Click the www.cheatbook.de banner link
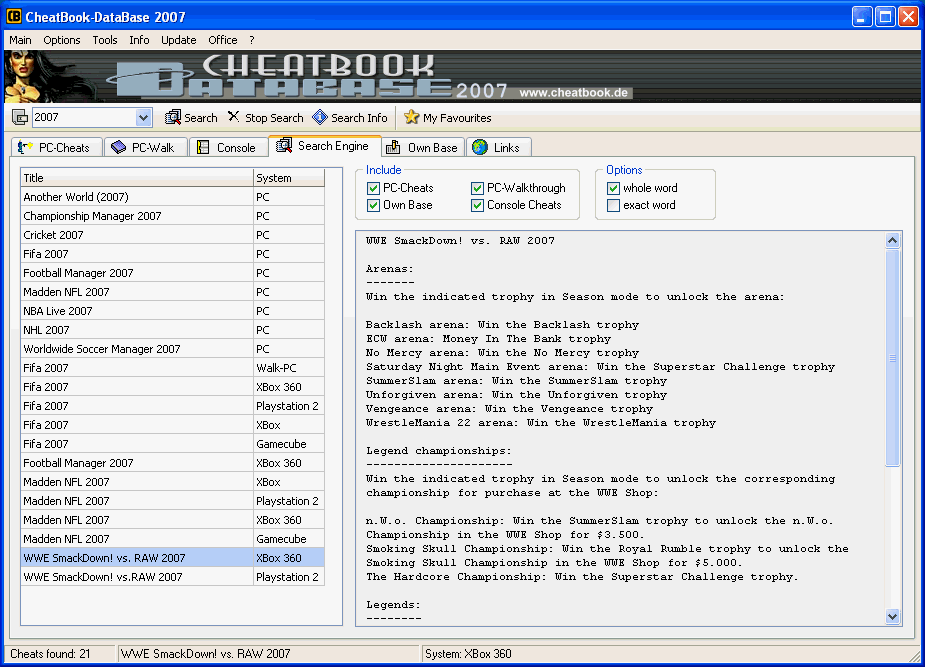925x667 pixels. (x=573, y=93)
